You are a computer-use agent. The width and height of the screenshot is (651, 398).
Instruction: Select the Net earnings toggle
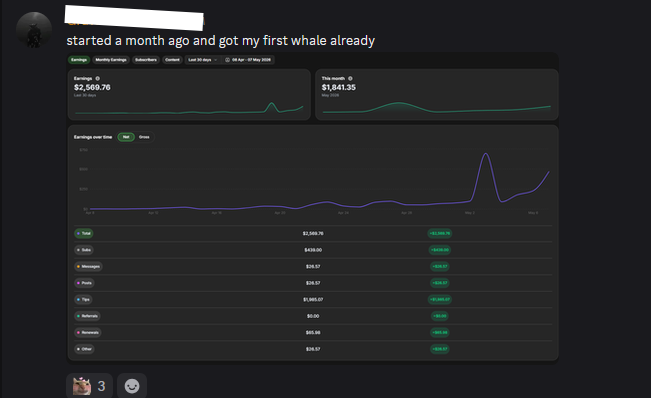pos(126,137)
